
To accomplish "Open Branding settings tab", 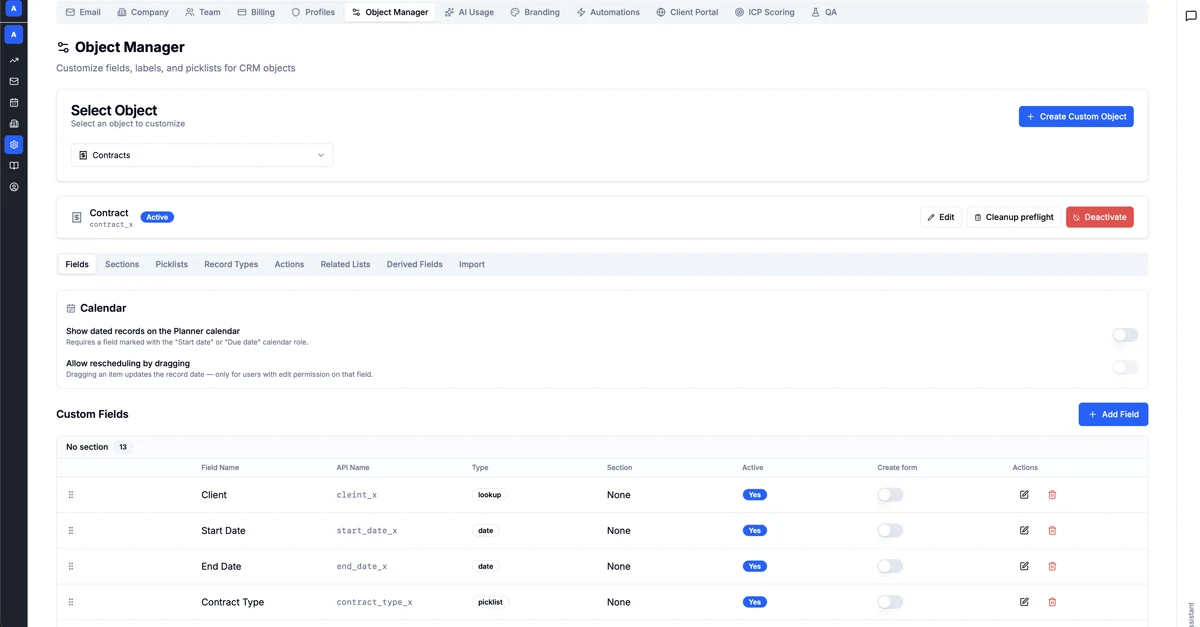I will pos(535,12).
